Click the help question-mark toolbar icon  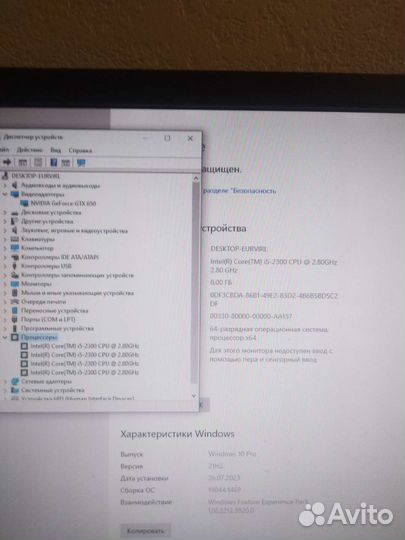point(53,162)
